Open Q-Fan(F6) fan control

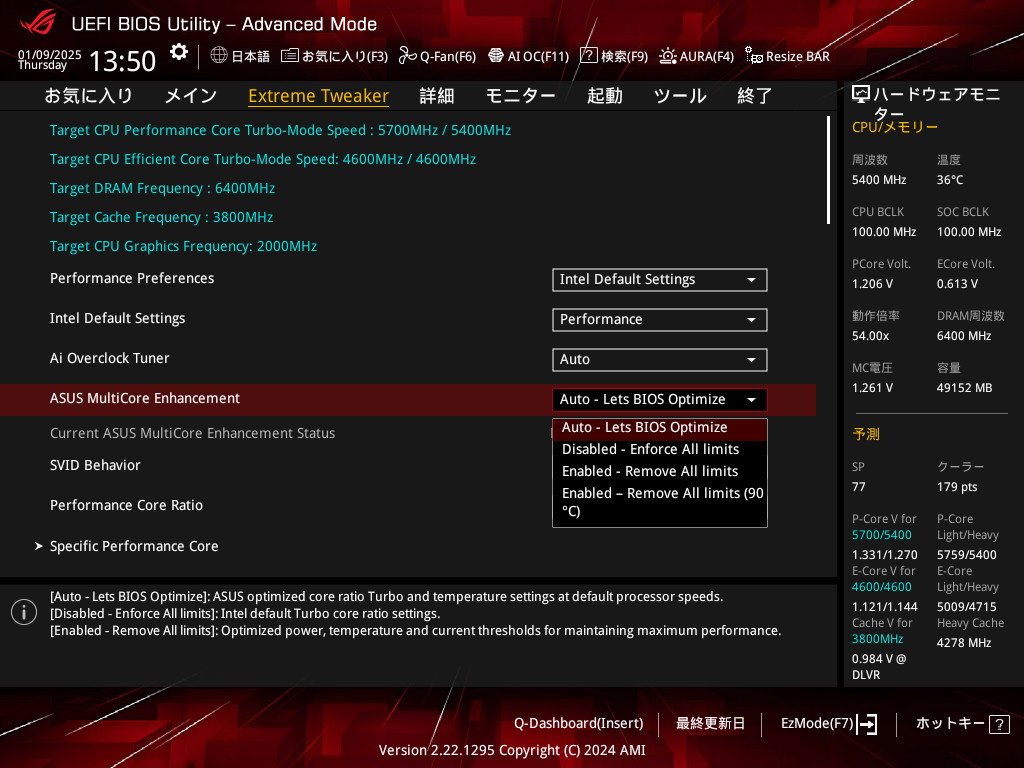(407, 56)
